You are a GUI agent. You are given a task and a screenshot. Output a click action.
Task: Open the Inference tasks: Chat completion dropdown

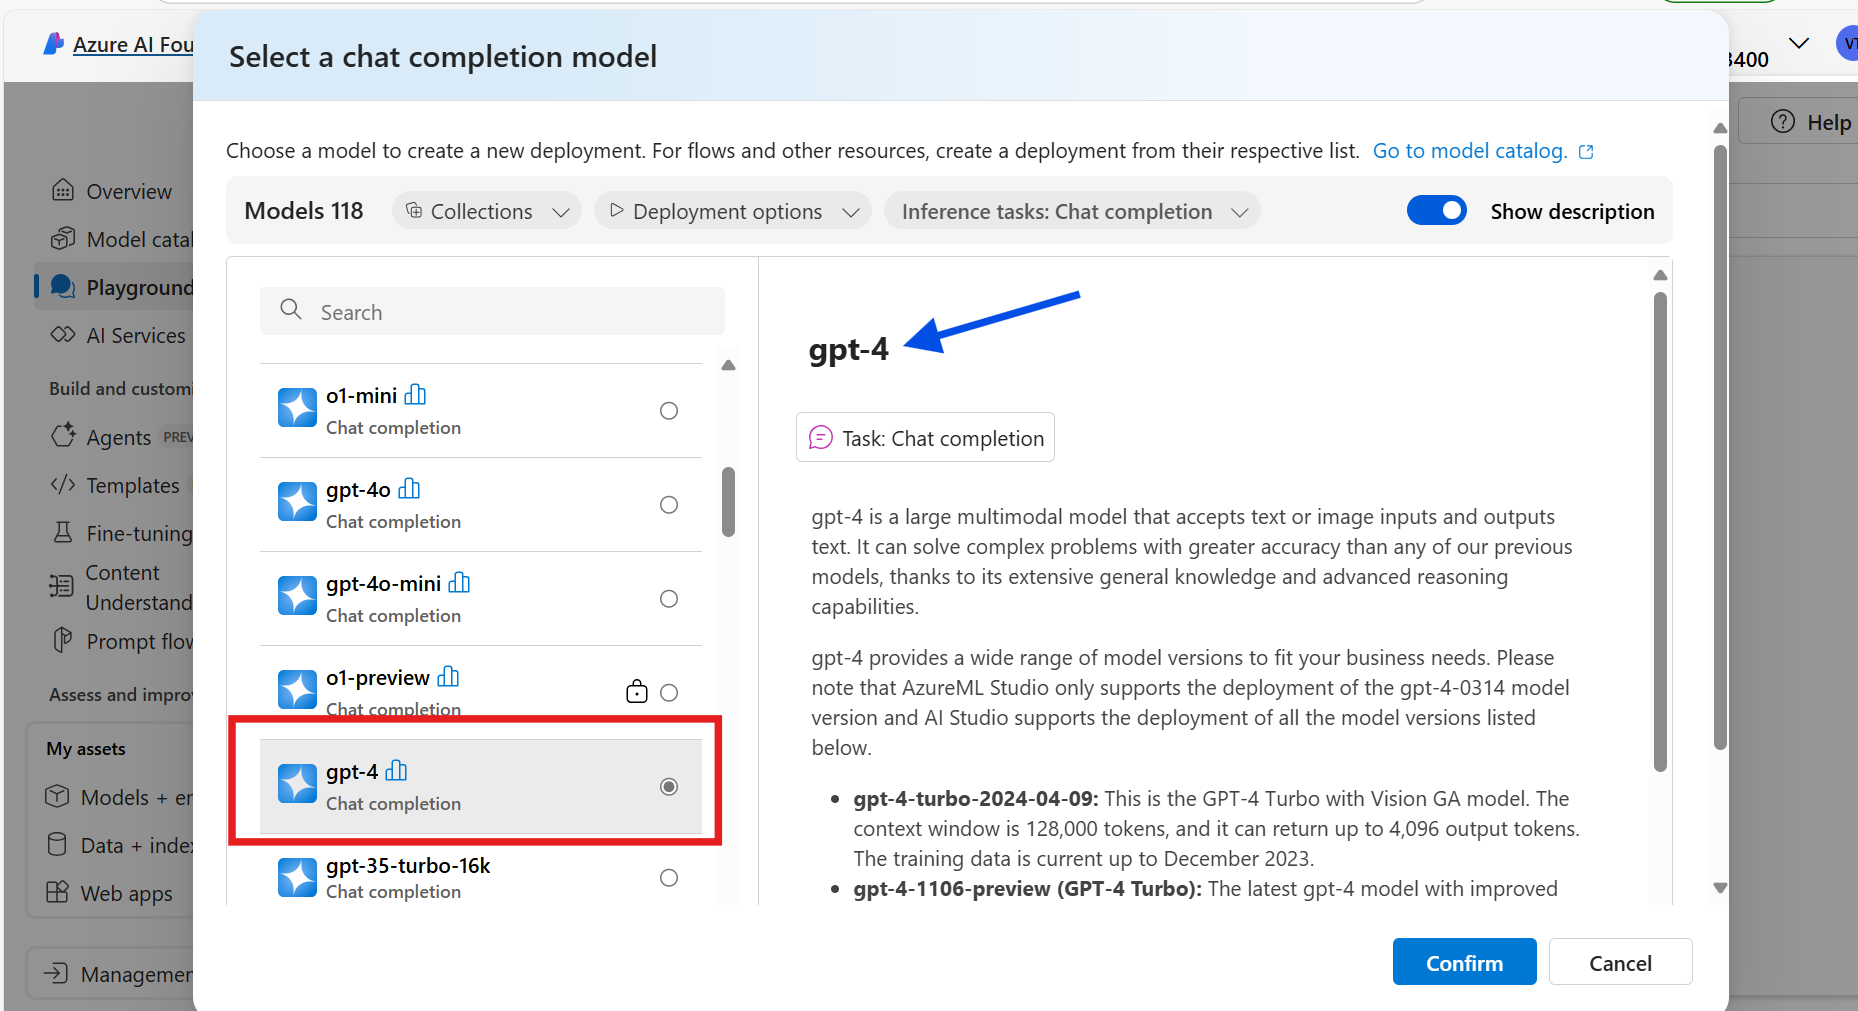1072,211
